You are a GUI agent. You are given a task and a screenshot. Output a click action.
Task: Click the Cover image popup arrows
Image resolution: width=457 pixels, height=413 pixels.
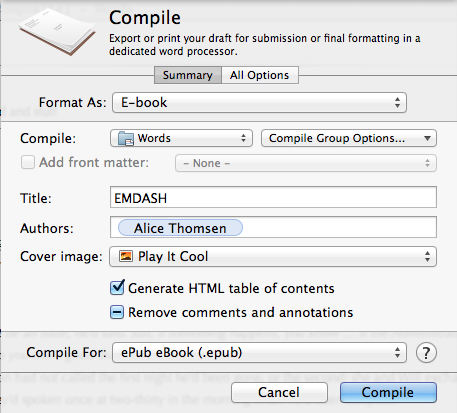427,256
